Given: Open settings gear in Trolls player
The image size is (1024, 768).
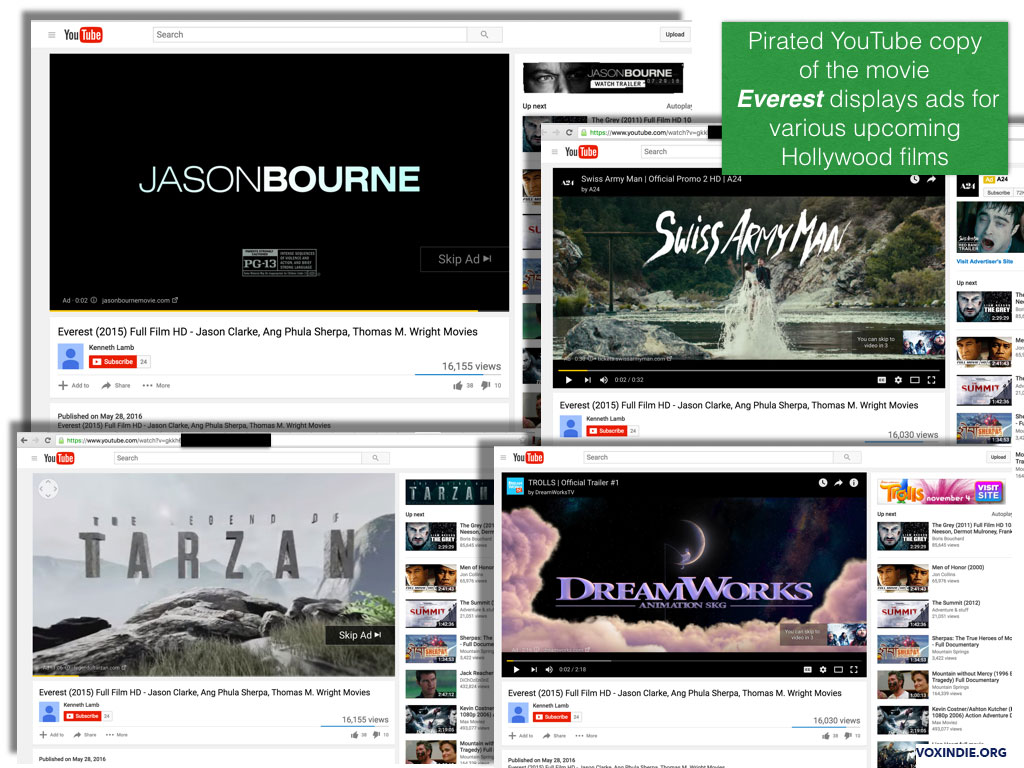Looking at the screenshot, I should click(x=823, y=669).
